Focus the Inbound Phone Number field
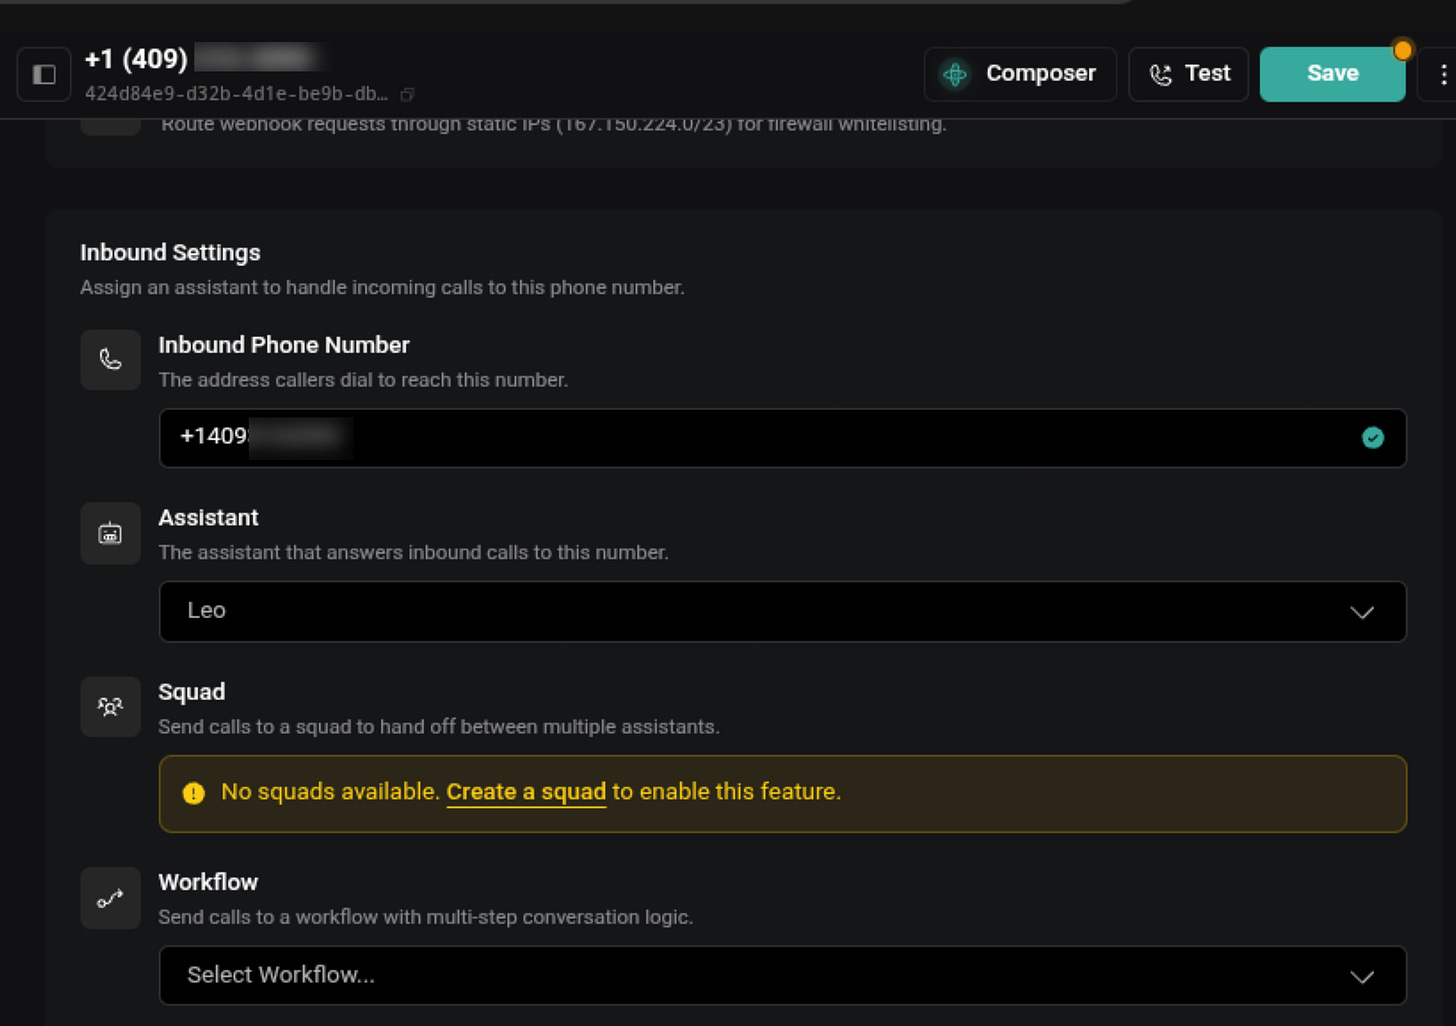 click(x=782, y=438)
